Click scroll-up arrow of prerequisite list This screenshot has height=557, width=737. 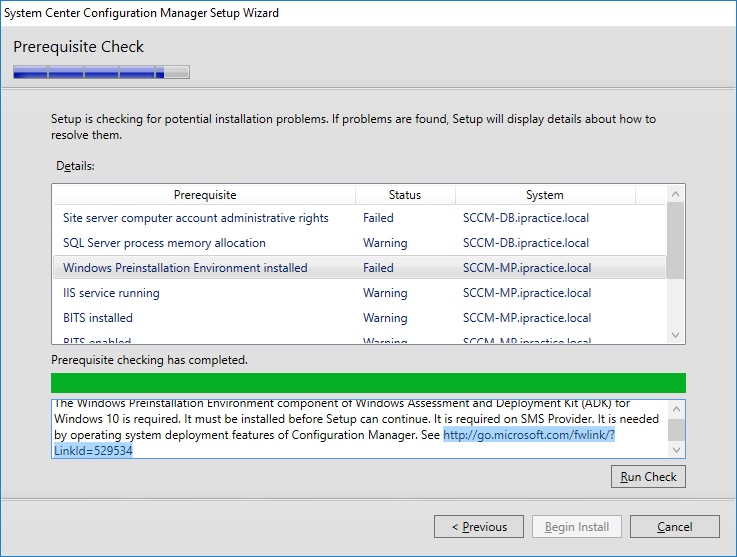675,194
